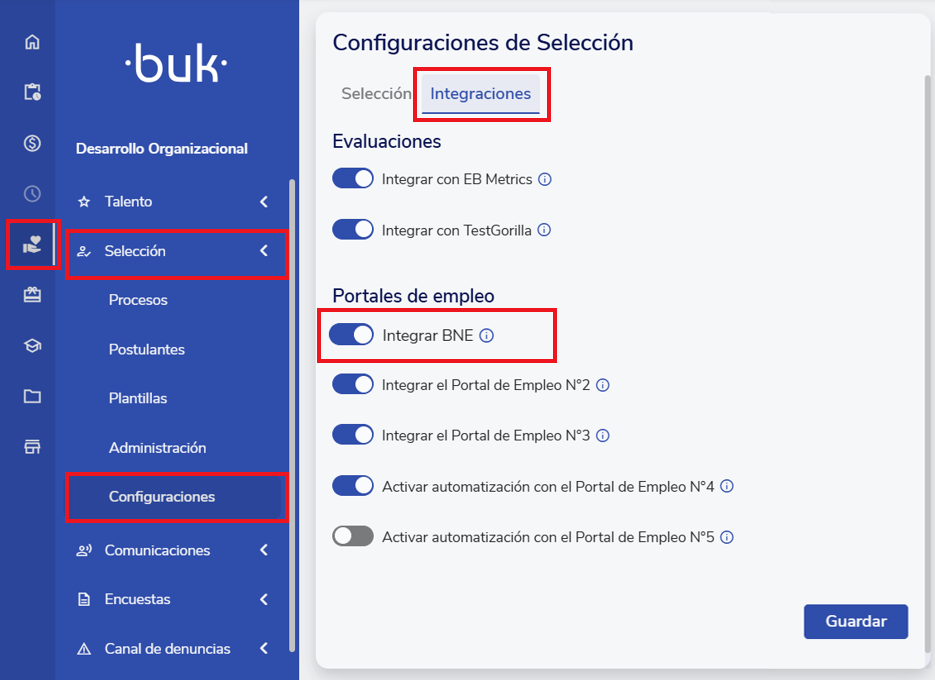This screenshot has height=680, width=935.
Task: Click info icon next to Integrar BNE
Action: 487,336
